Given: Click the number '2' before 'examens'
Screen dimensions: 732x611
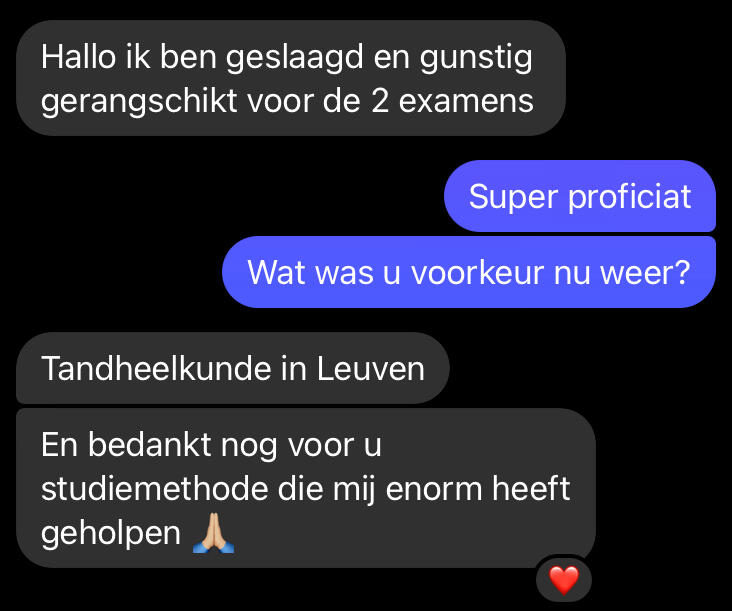Looking at the screenshot, I should click(x=380, y=101).
